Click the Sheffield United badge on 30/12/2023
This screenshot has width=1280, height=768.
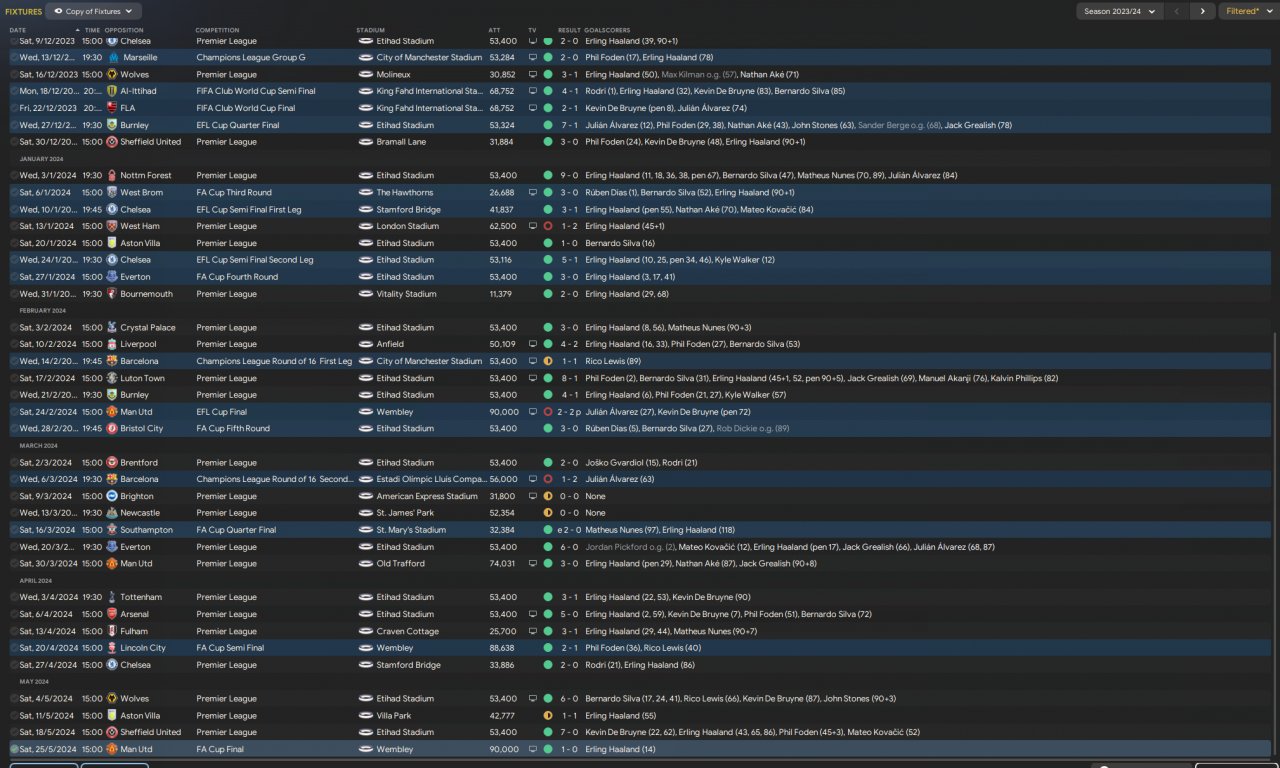coord(112,142)
